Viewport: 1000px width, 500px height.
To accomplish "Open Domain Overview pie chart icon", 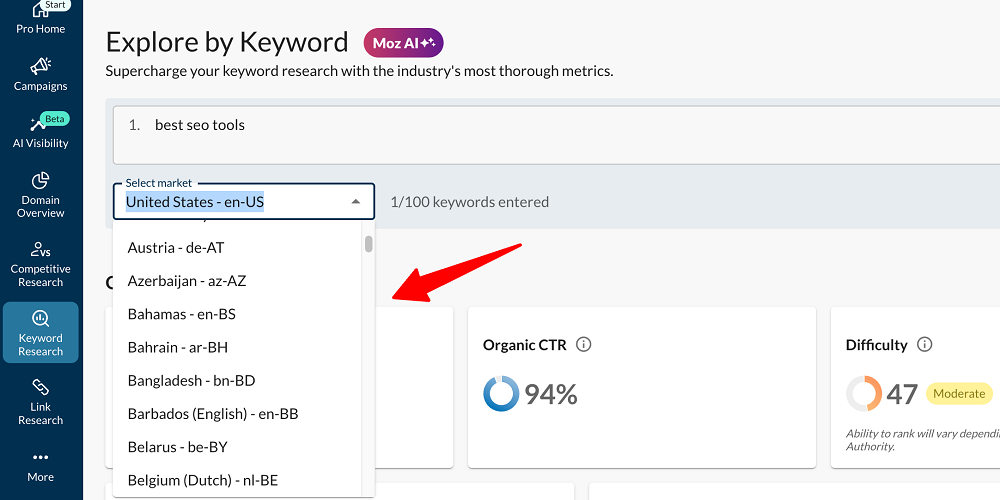I will [41, 180].
